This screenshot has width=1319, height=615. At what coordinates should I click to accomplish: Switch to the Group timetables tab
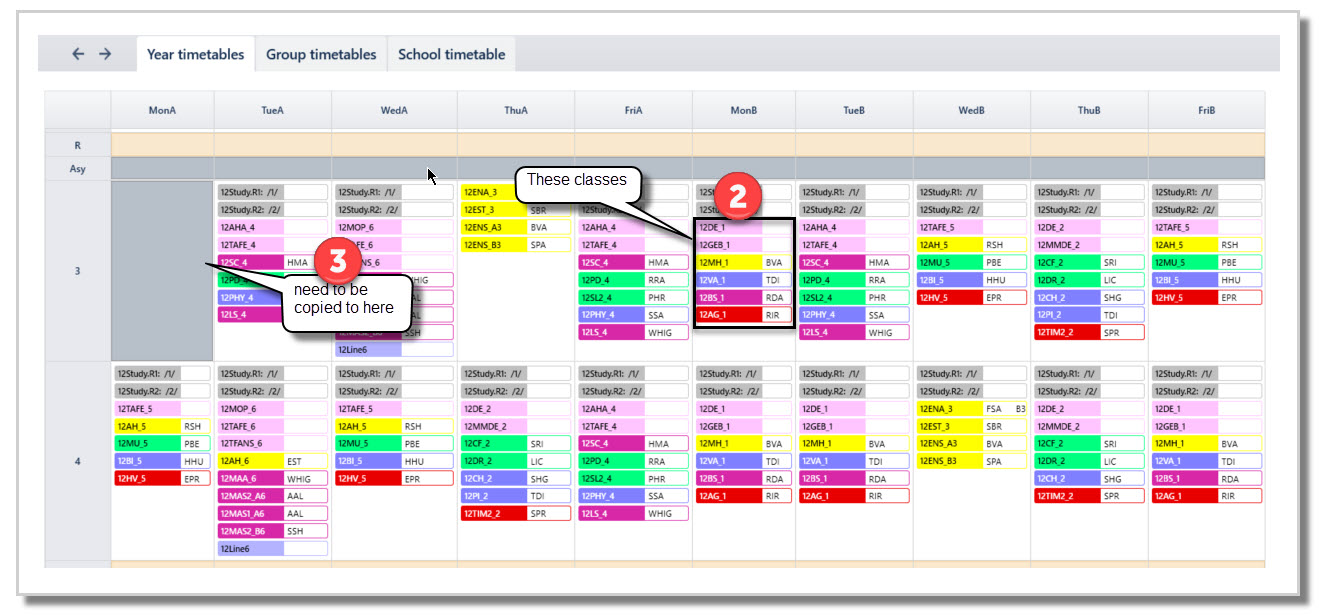point(321,54)
